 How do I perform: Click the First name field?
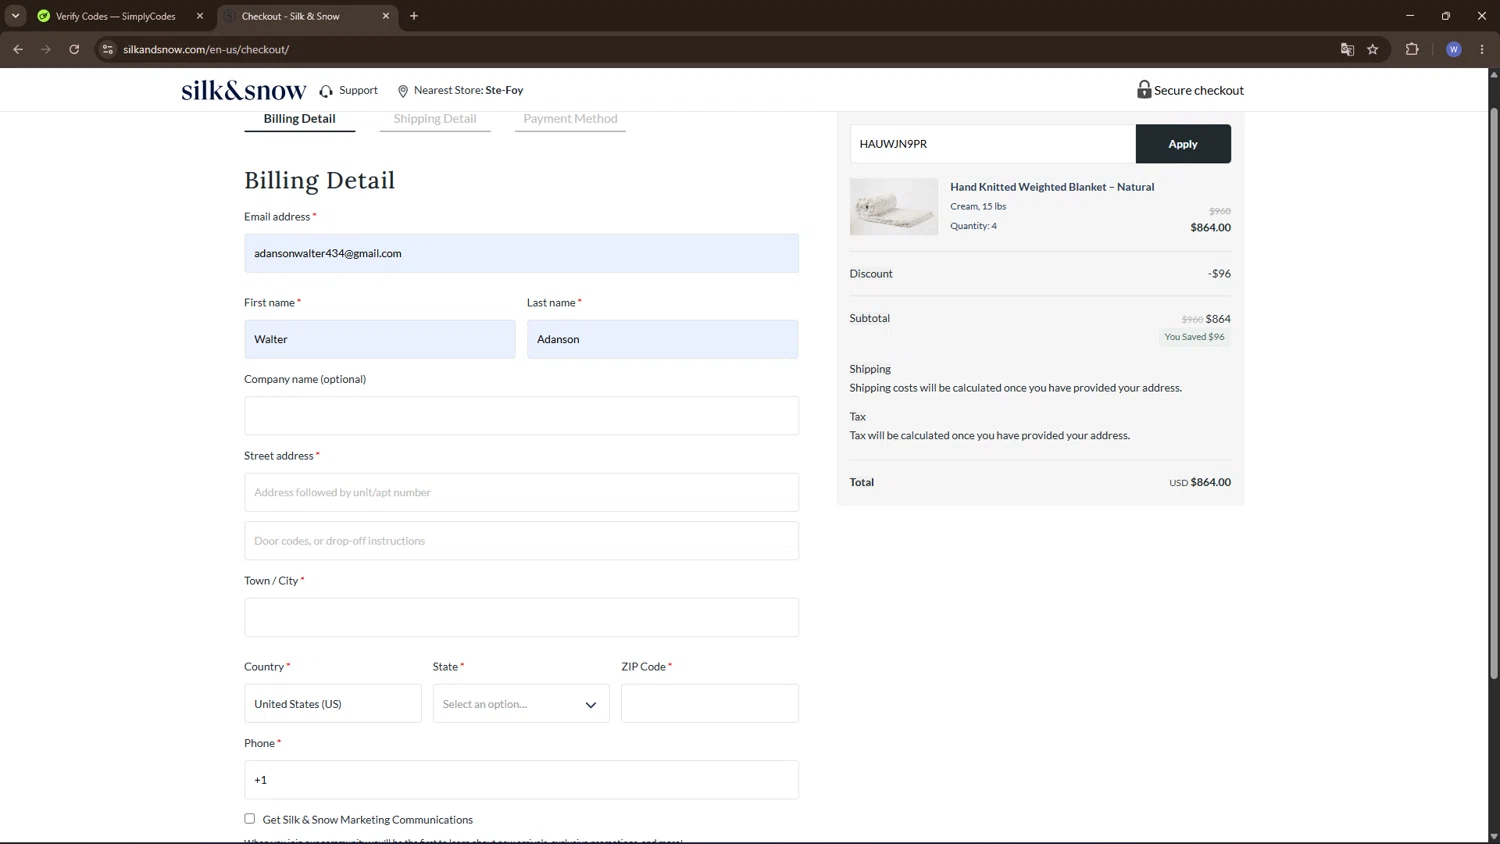click(x=380, y=340)
